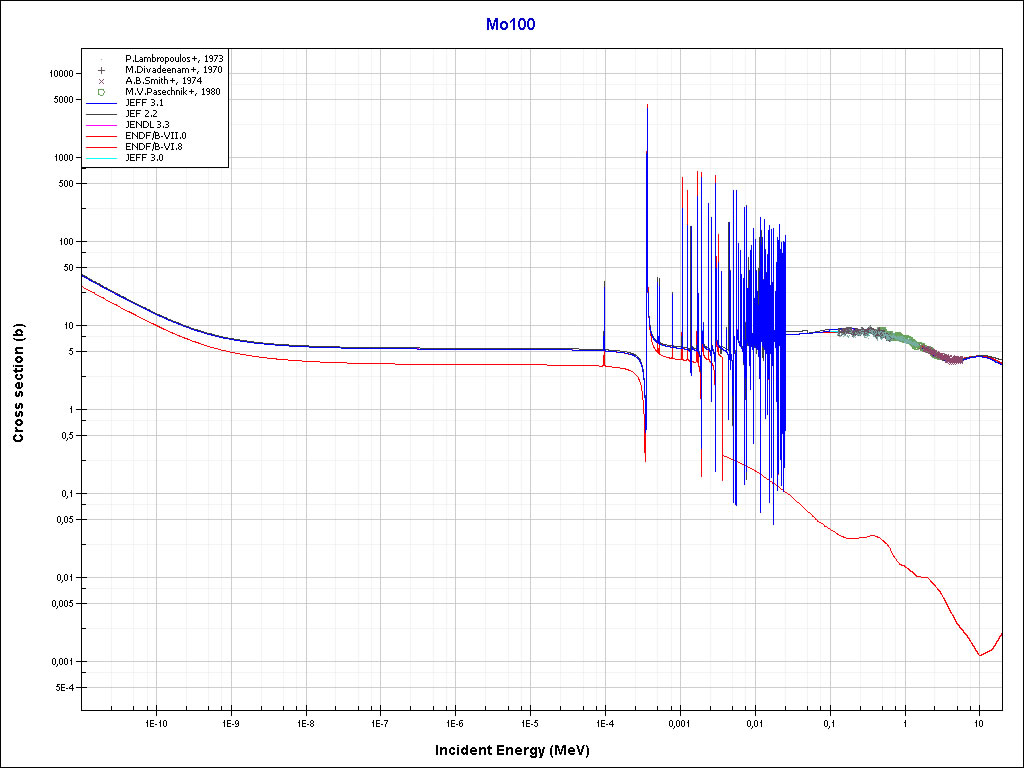Select the JEF 2.2 legend label
This screenshot has width=1024, height=768.
click(x=144, y=114)
